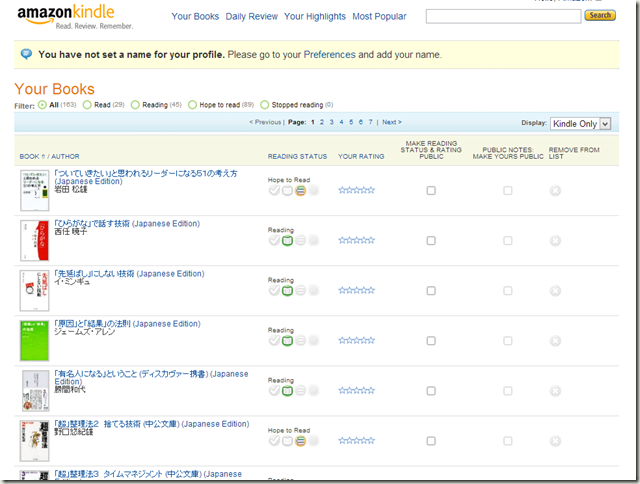Open Most Popular page

(x=379, y=16)
